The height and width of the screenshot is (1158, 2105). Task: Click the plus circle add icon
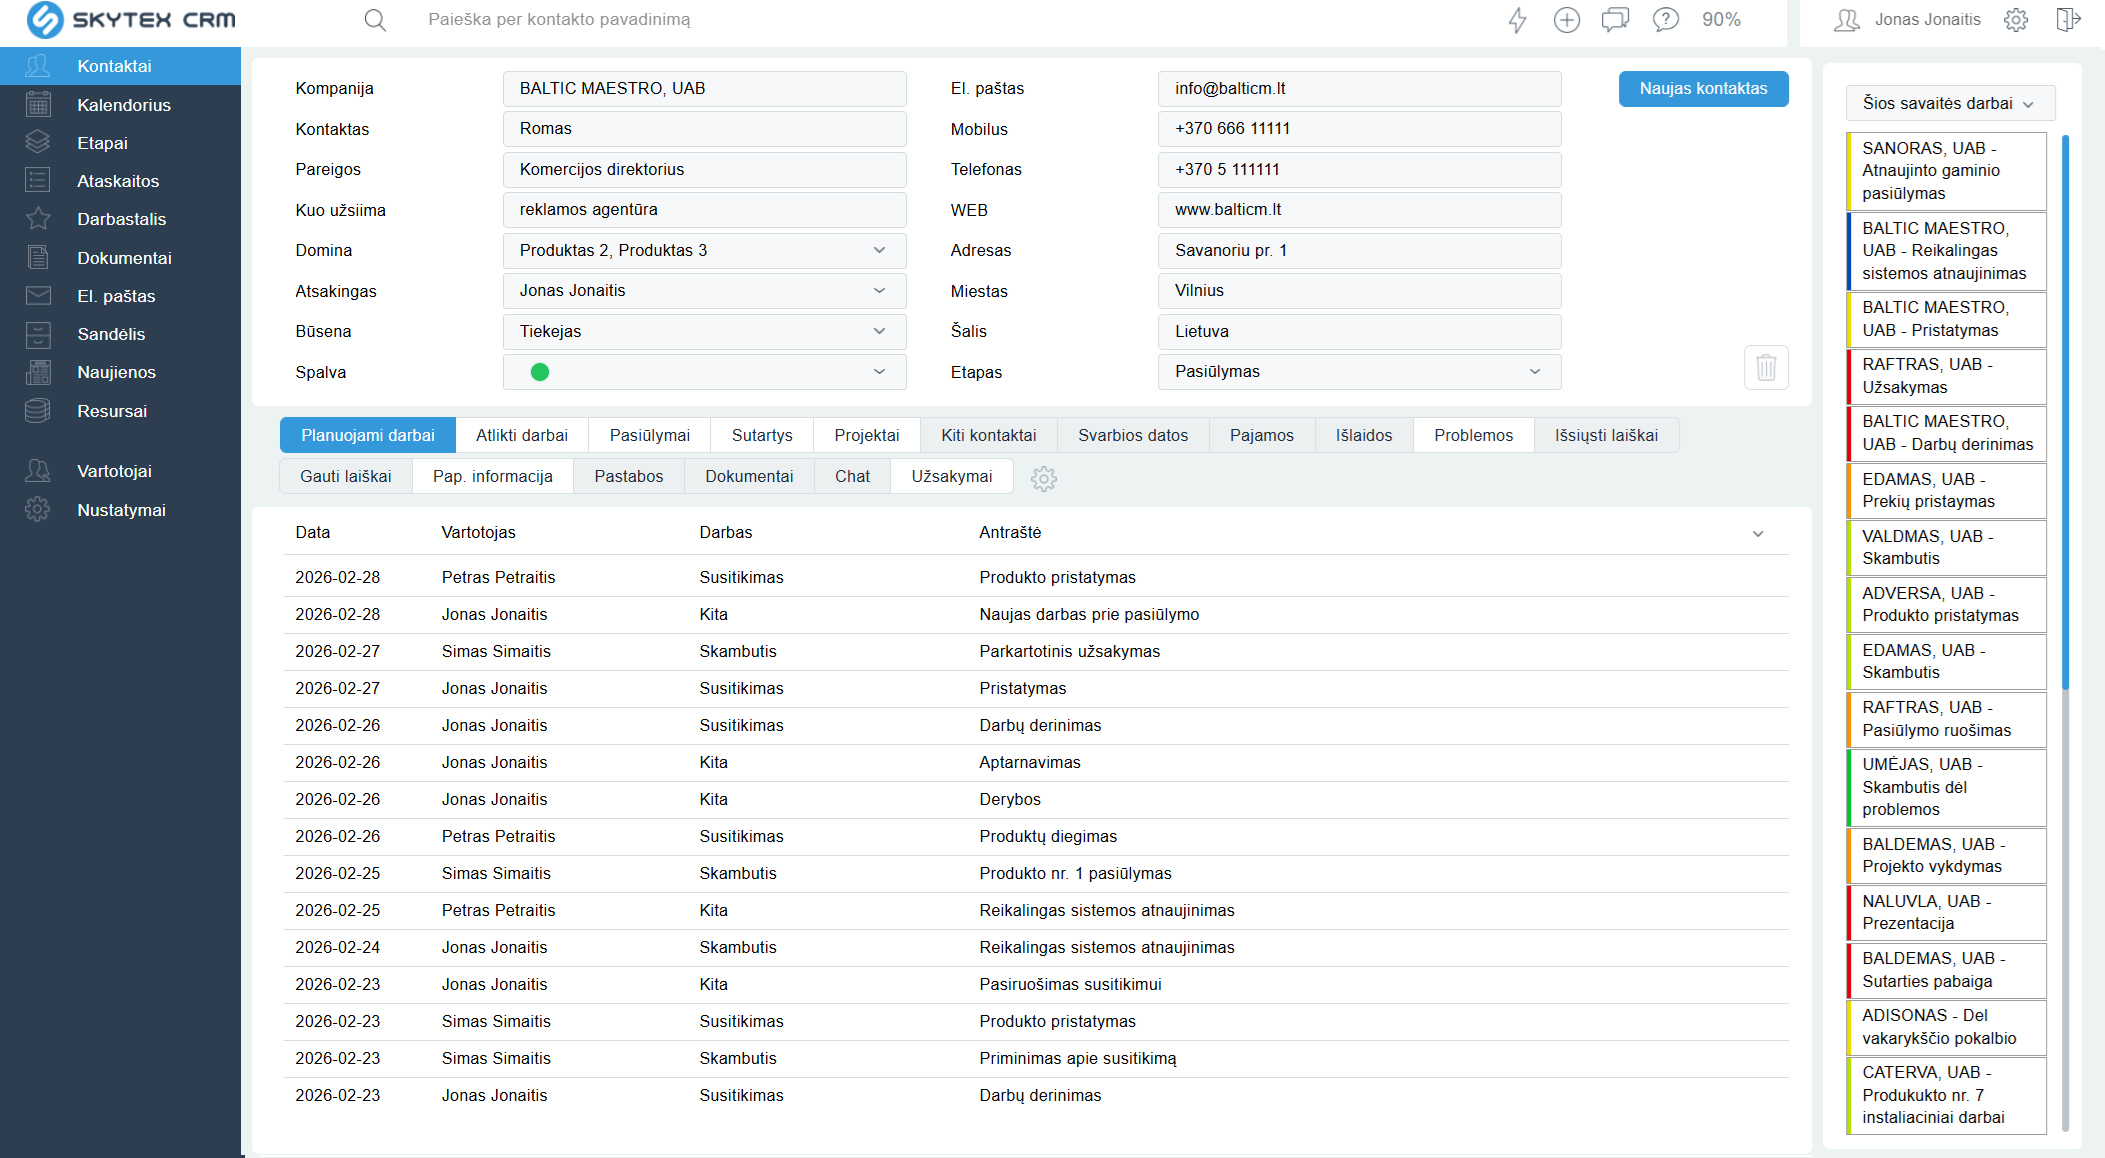(x=1566, y=20)
